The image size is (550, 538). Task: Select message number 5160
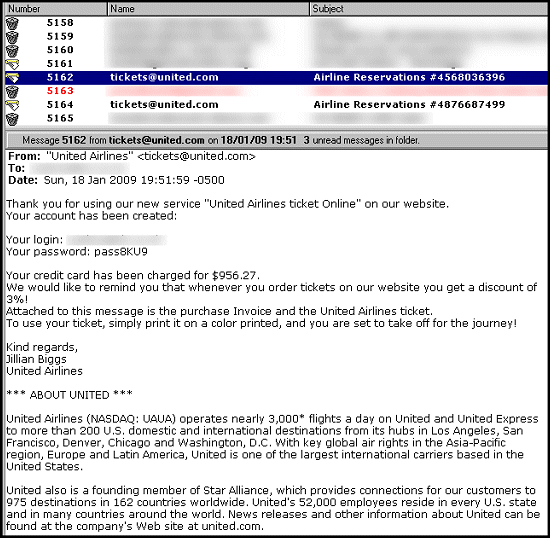coord(60,50)
